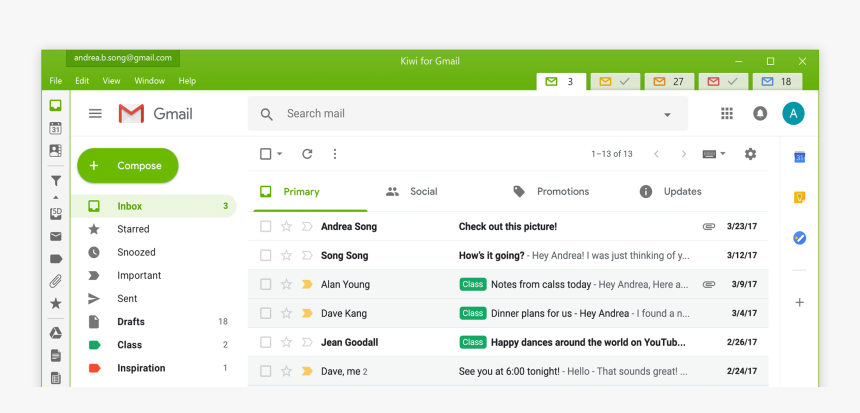
Task: Check the Dave Kang email checkbox
Action: coord(265,313)
